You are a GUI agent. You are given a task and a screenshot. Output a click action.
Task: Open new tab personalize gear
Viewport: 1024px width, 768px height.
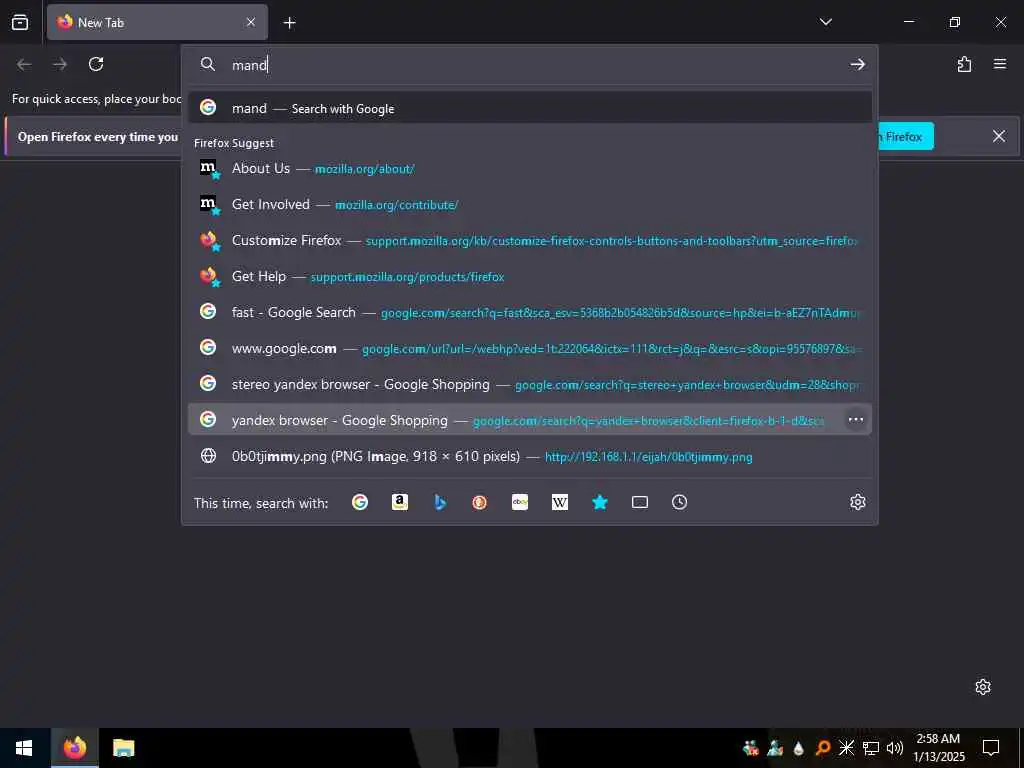tap(982, 686)
